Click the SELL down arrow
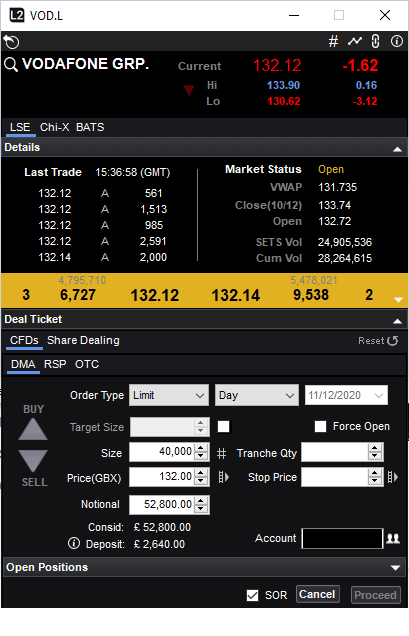 point(33,461)
